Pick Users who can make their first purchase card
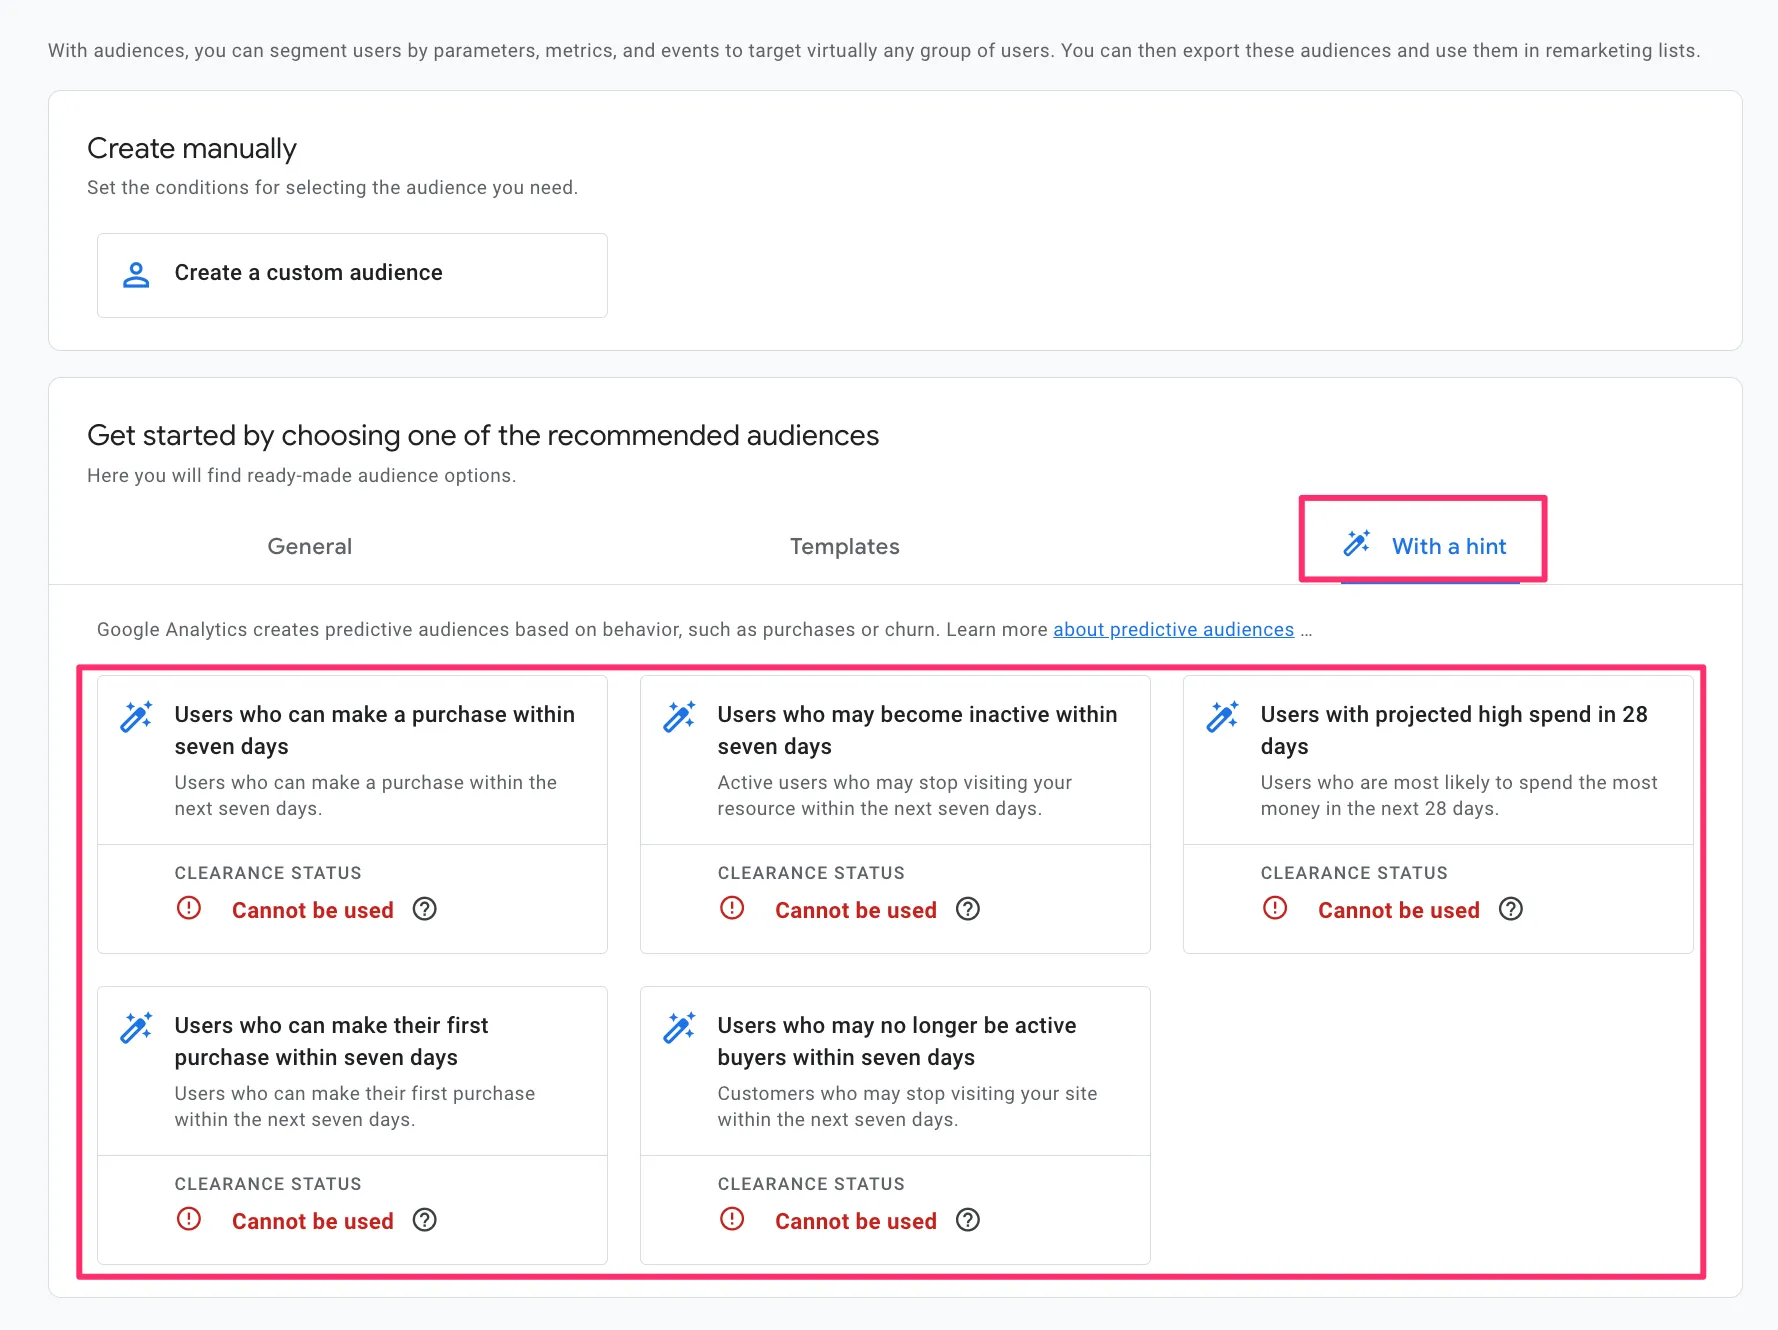The height and width of the screenshot is (1330, 1778). [331, 1041]
